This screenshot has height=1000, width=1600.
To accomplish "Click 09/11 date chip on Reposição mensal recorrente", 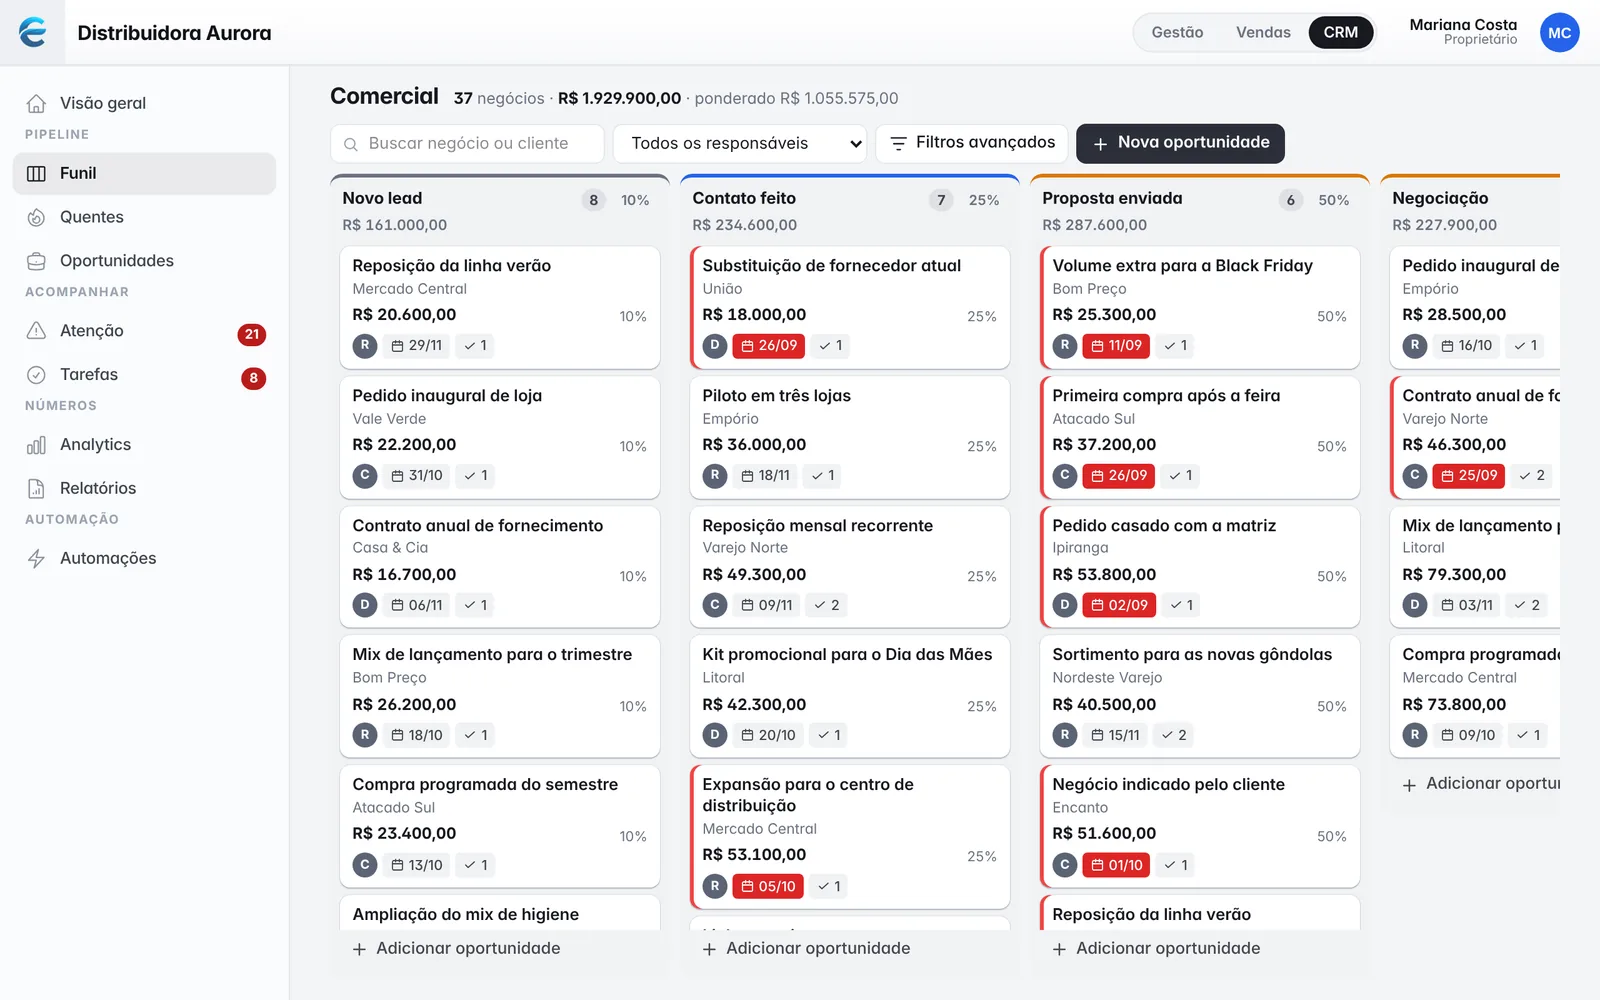I will pos(767,606).
